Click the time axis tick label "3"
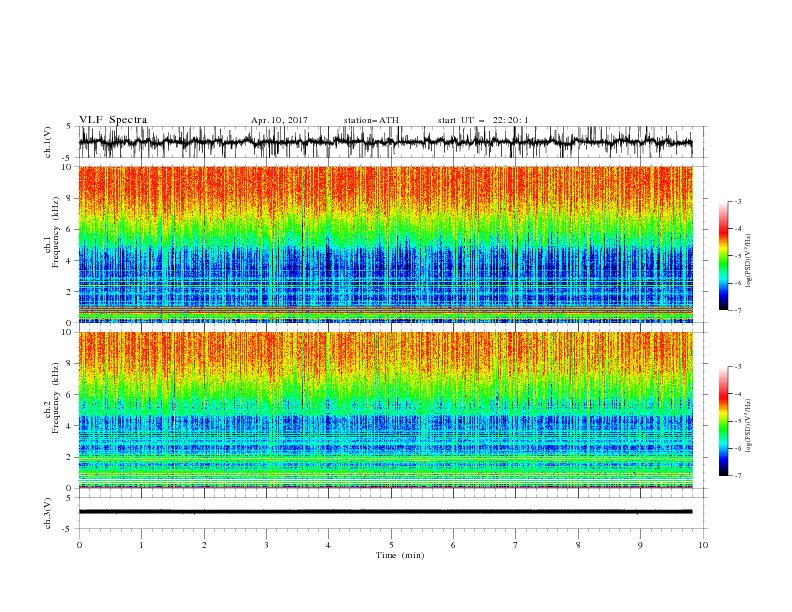The width and height of the screenshot is (792, 612). point(266,545)
